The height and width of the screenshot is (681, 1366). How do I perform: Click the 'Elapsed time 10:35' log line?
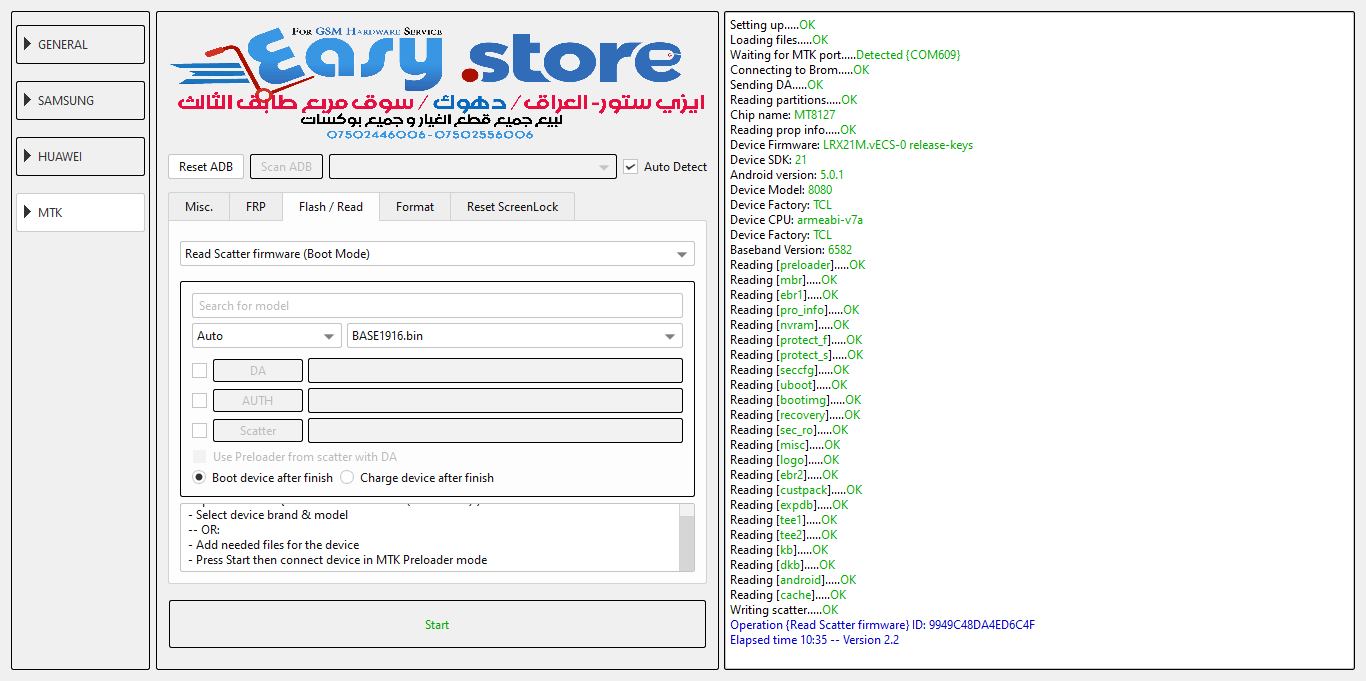pos(814,640)
